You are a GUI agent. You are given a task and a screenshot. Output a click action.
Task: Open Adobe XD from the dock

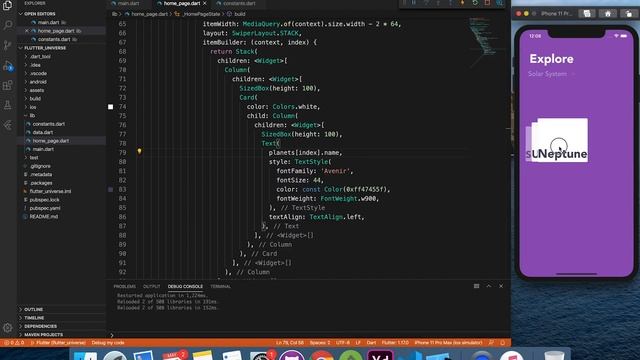(380, 355)
